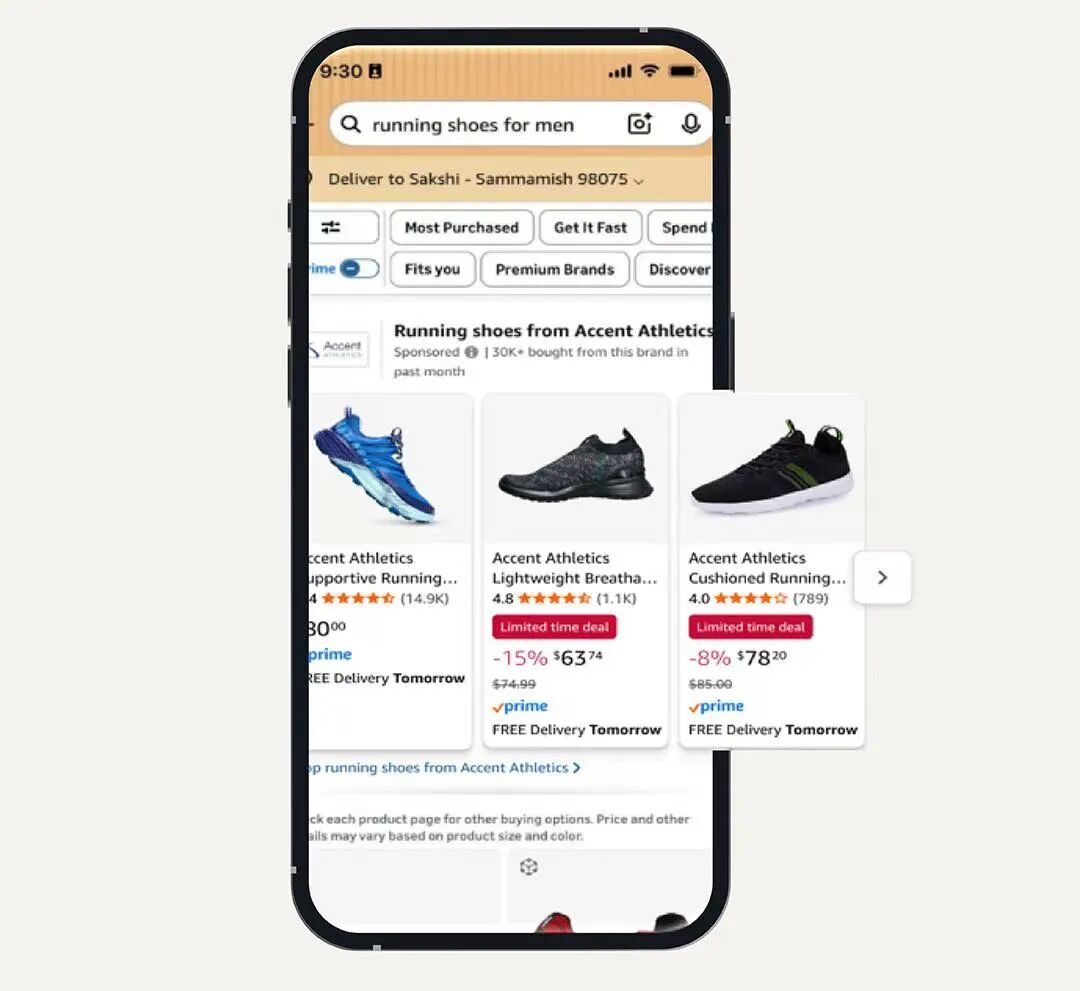
Task: Open the Lightweight Breathable shoe product image
Action: (x=576, y=468)
